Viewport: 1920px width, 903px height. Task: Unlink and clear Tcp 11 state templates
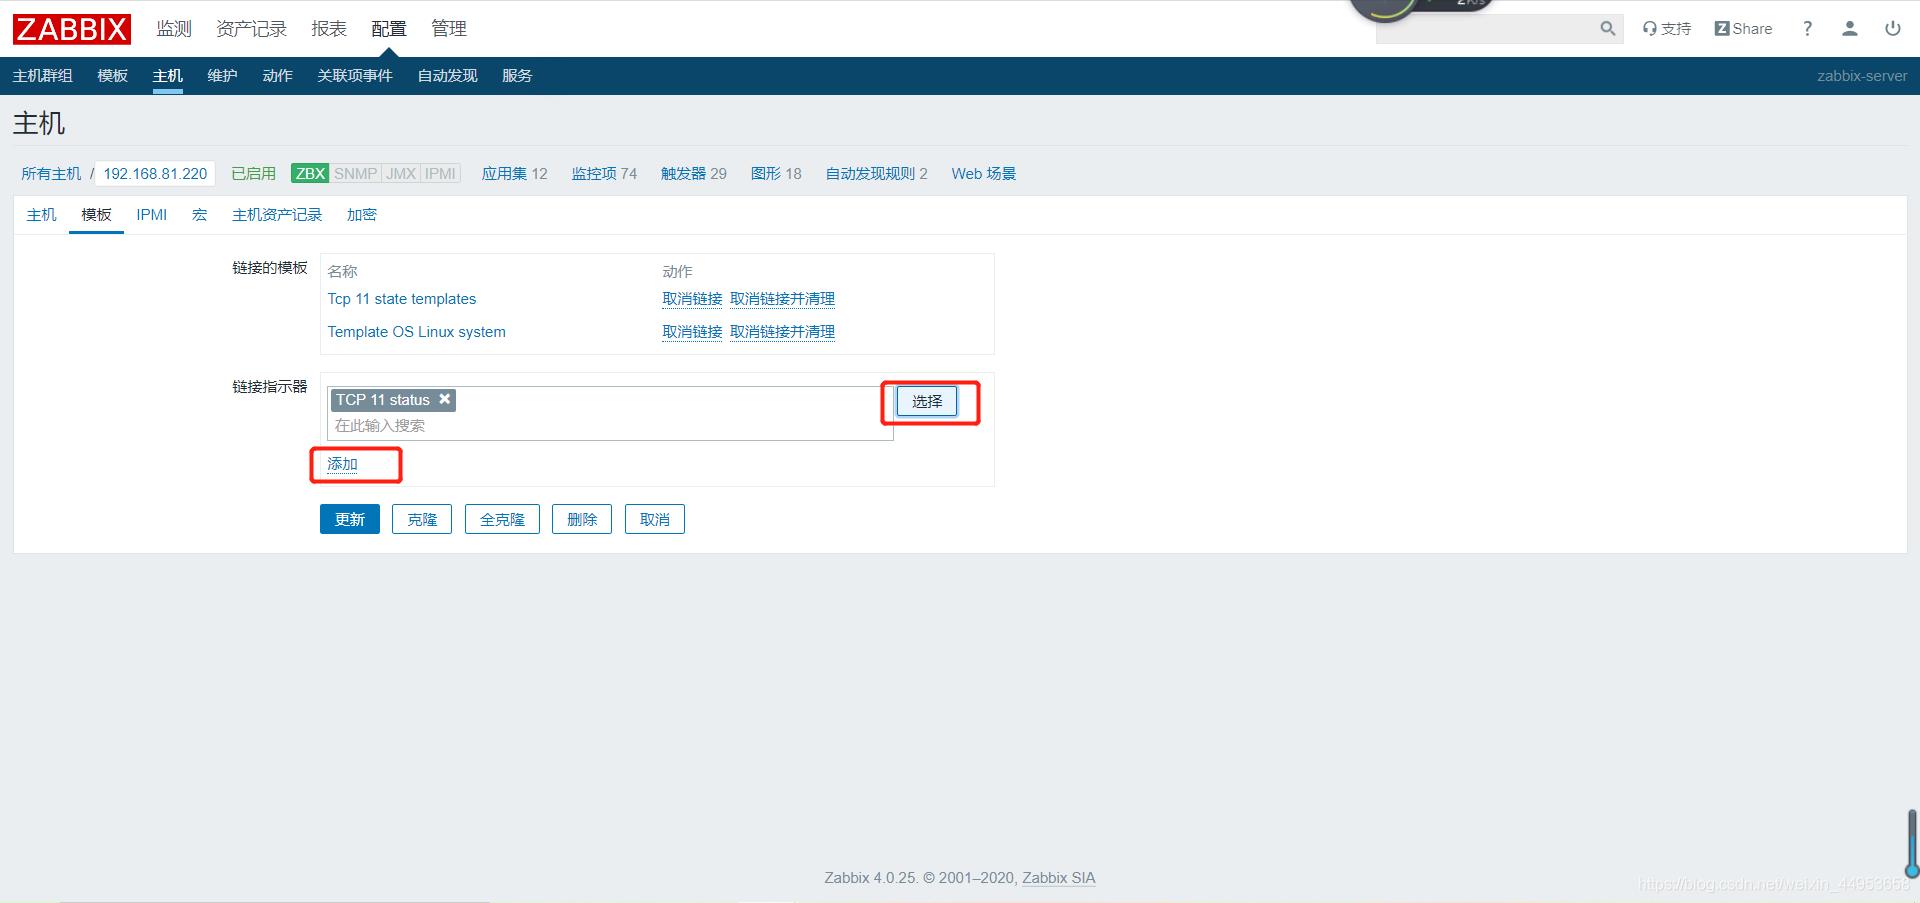(782, 299)
